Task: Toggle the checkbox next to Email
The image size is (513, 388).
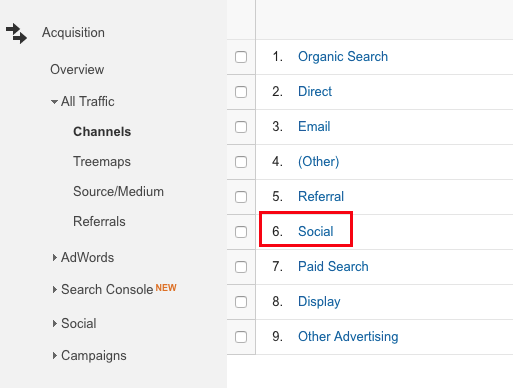Action: [241, 127]
